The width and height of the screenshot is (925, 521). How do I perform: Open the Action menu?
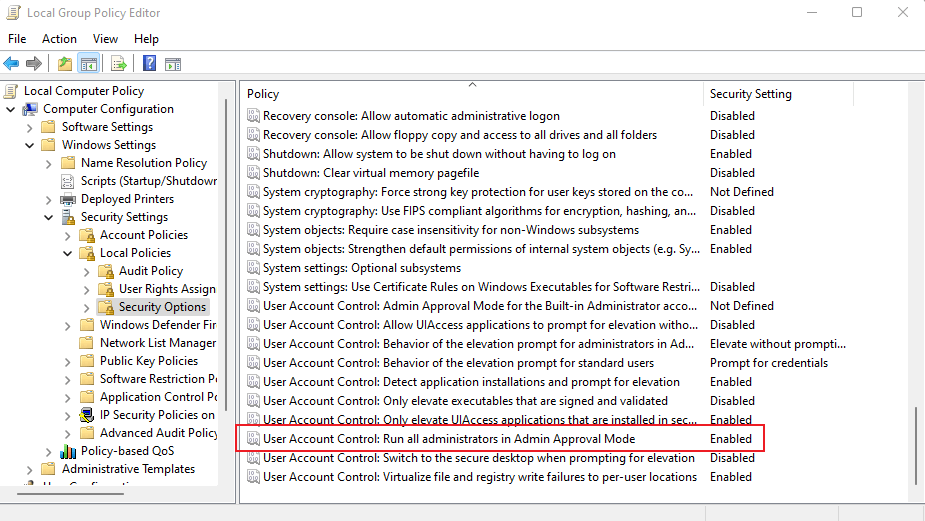(59, 39)
